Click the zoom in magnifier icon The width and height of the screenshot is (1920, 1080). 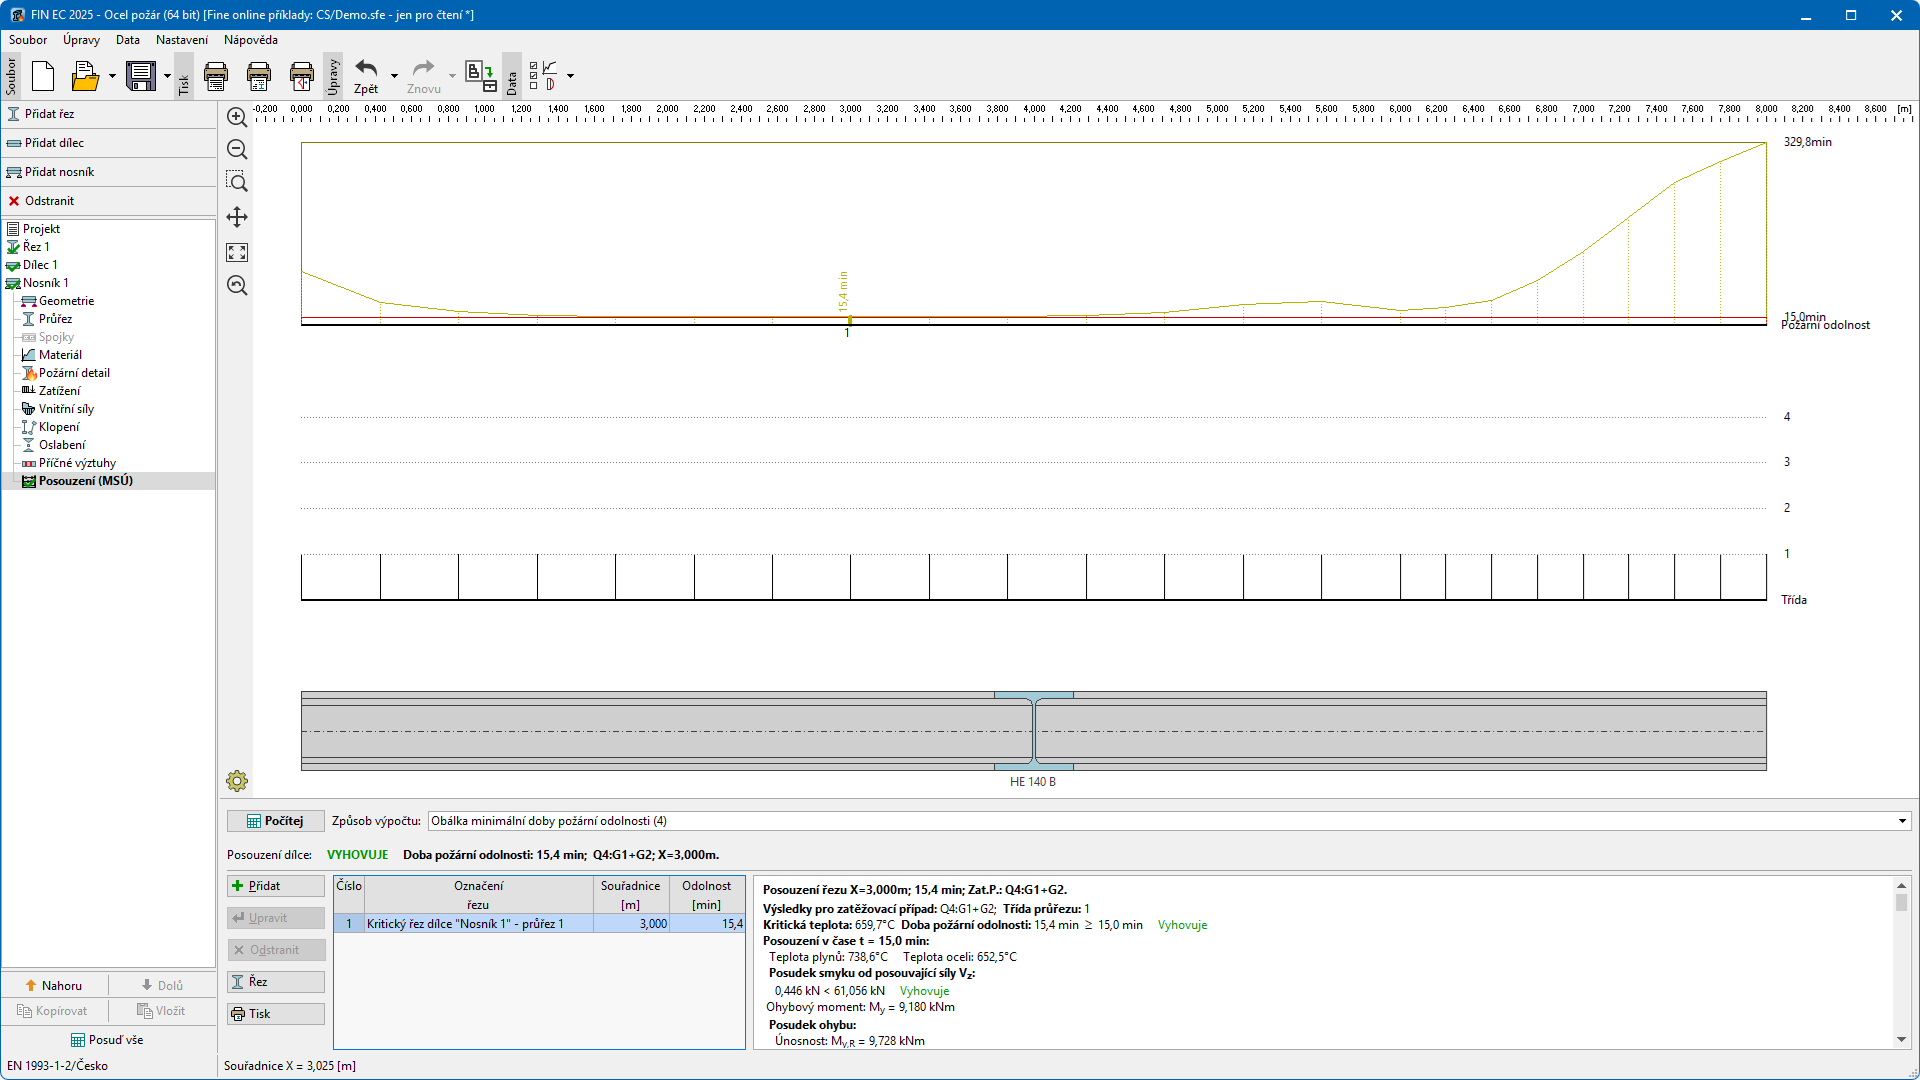[x=237, y=118]
